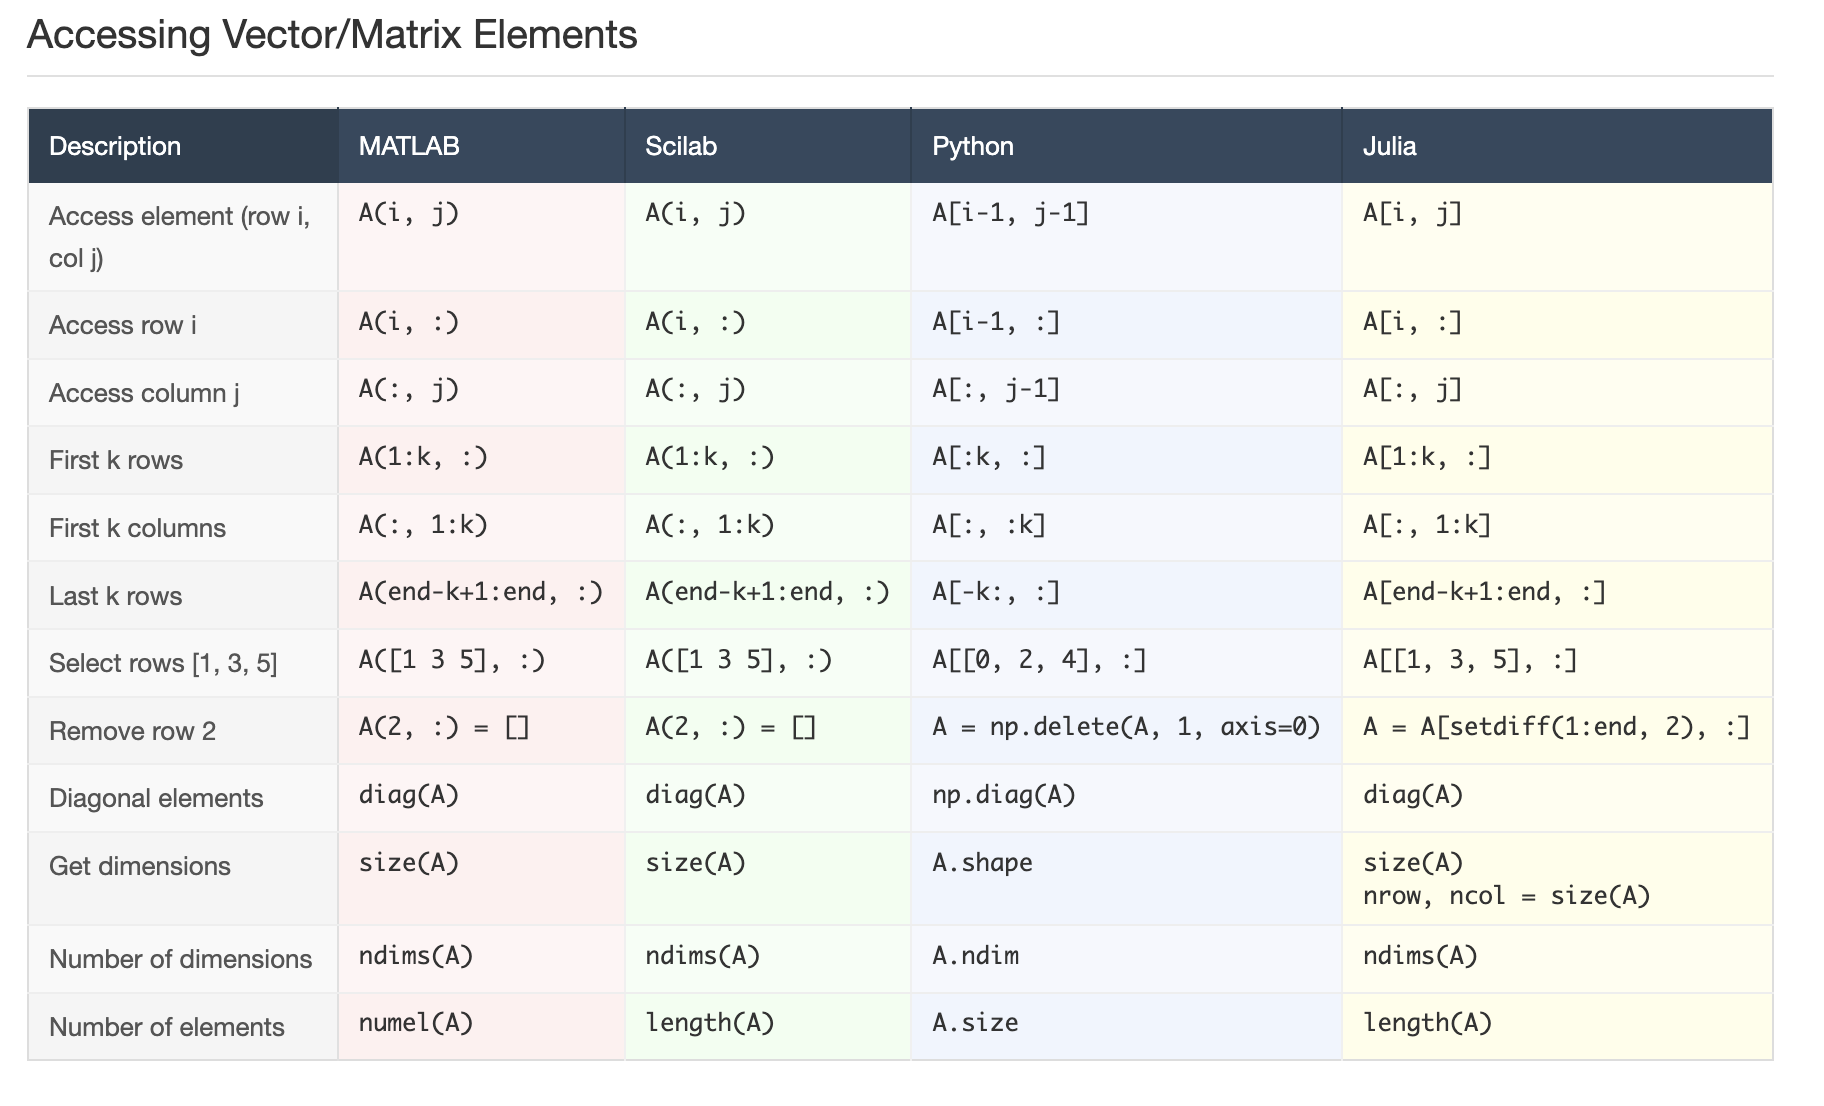The height and width of the screenshot is (1106, 1824).
Task: Click the Julia column header
Action: click(1389, 146)
